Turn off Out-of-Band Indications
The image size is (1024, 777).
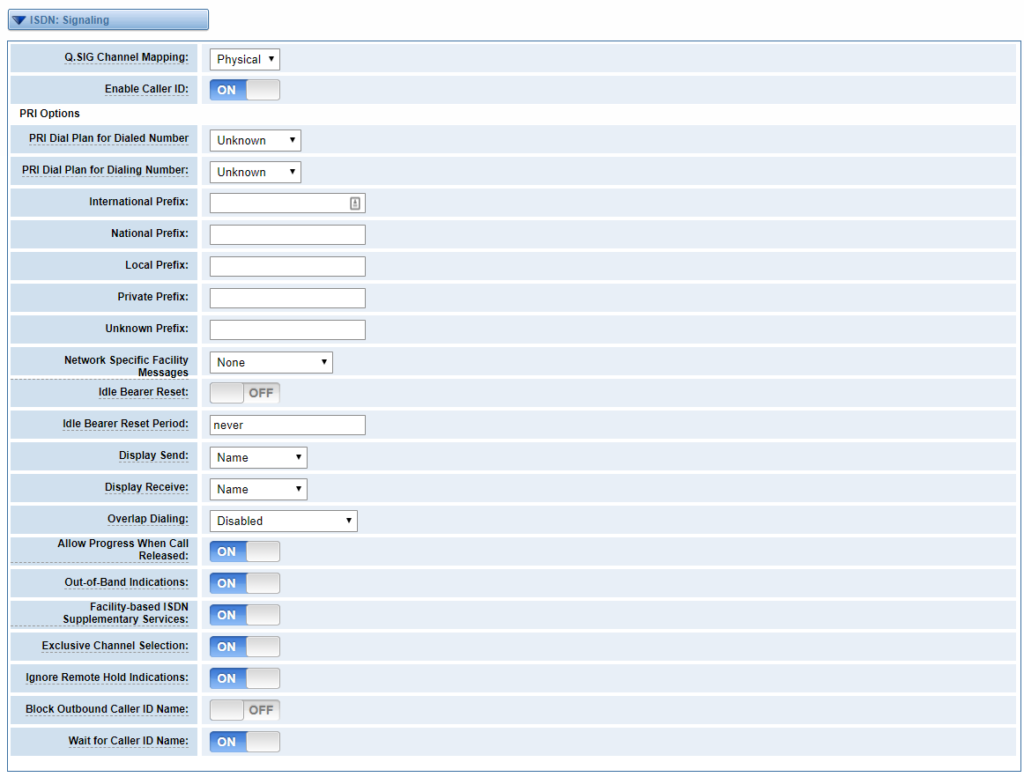pyautogui.click(x=244, y=583)
